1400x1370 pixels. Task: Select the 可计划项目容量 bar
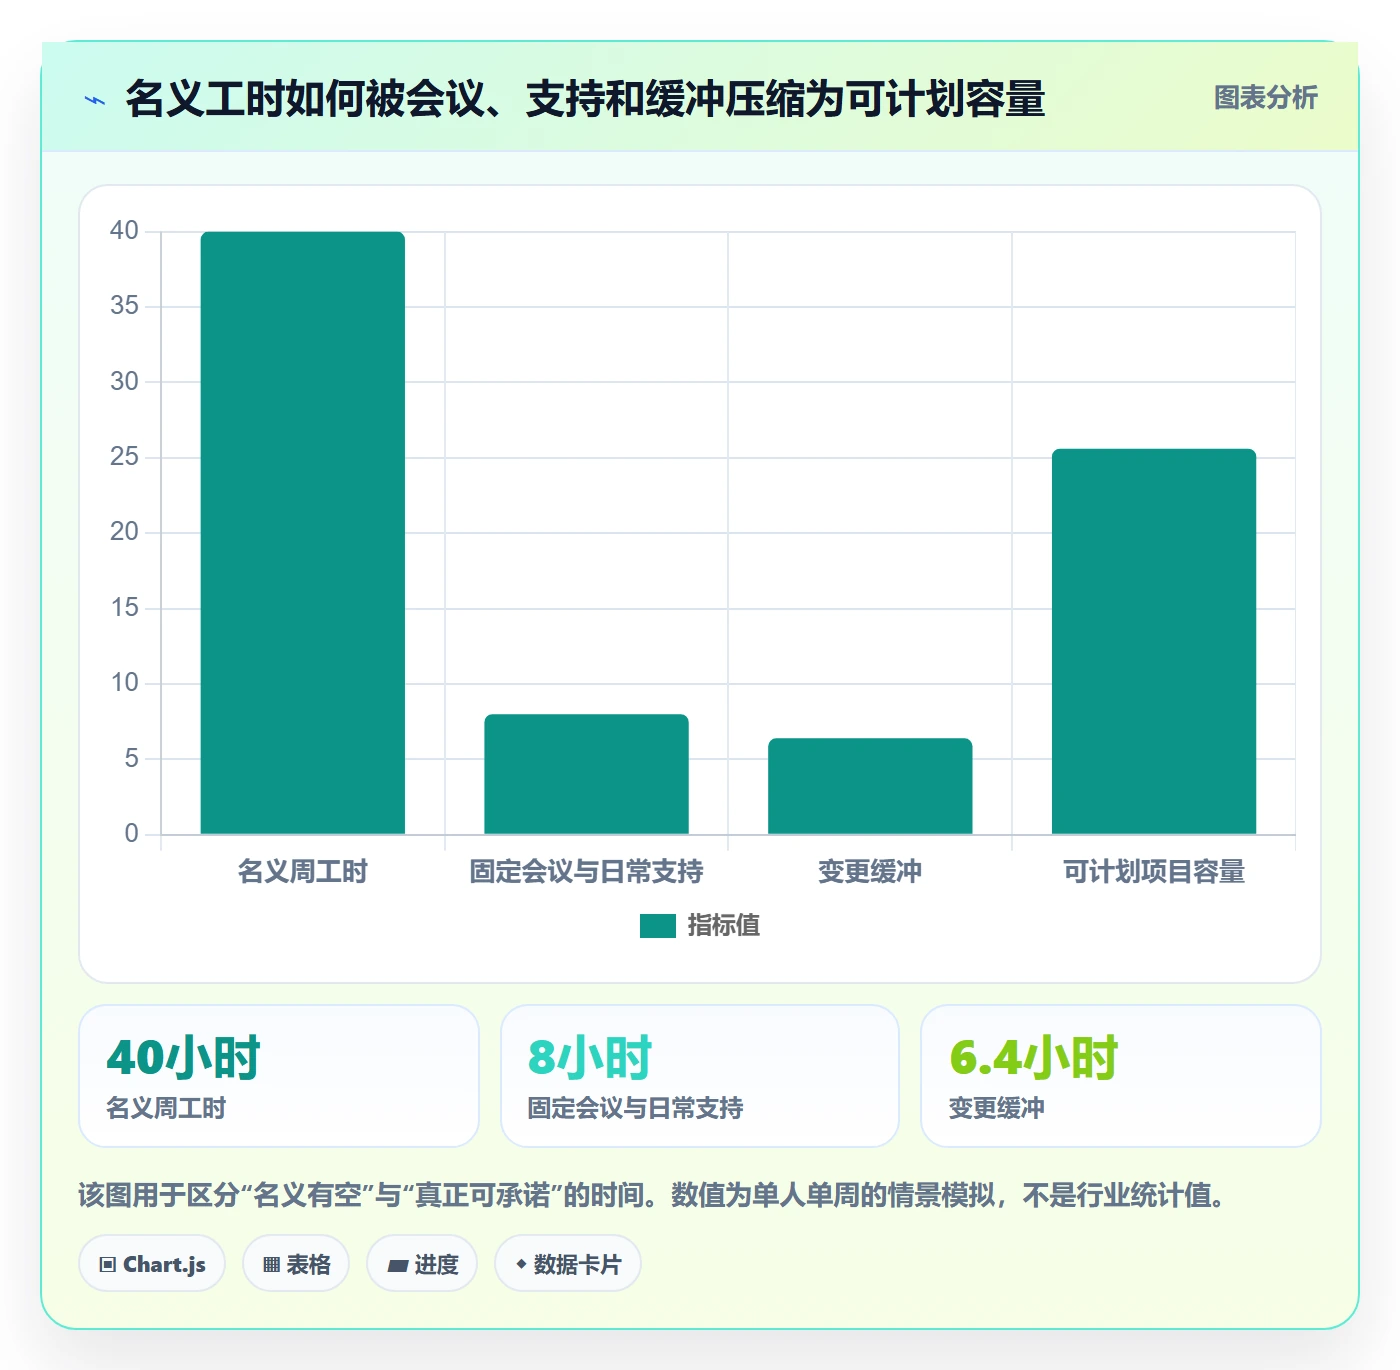coord(1154,641)
